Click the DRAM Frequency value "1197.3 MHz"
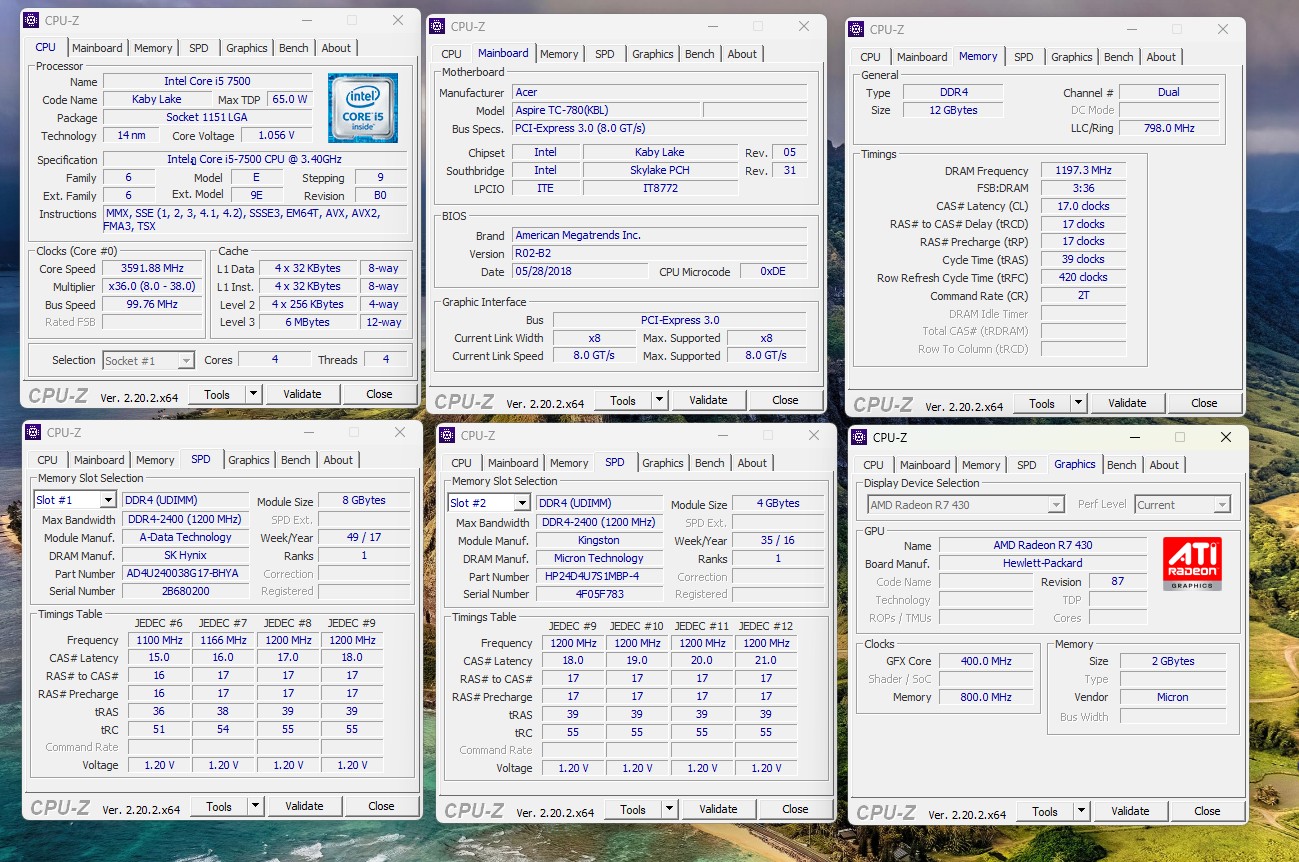 tap(1083, 171)
